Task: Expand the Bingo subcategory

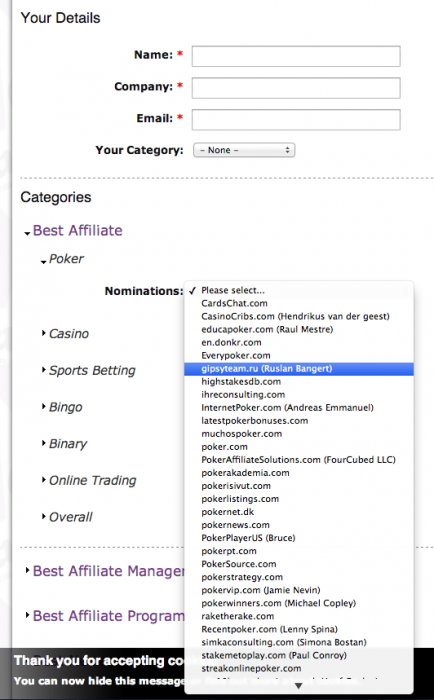Action: pos(62,407)
